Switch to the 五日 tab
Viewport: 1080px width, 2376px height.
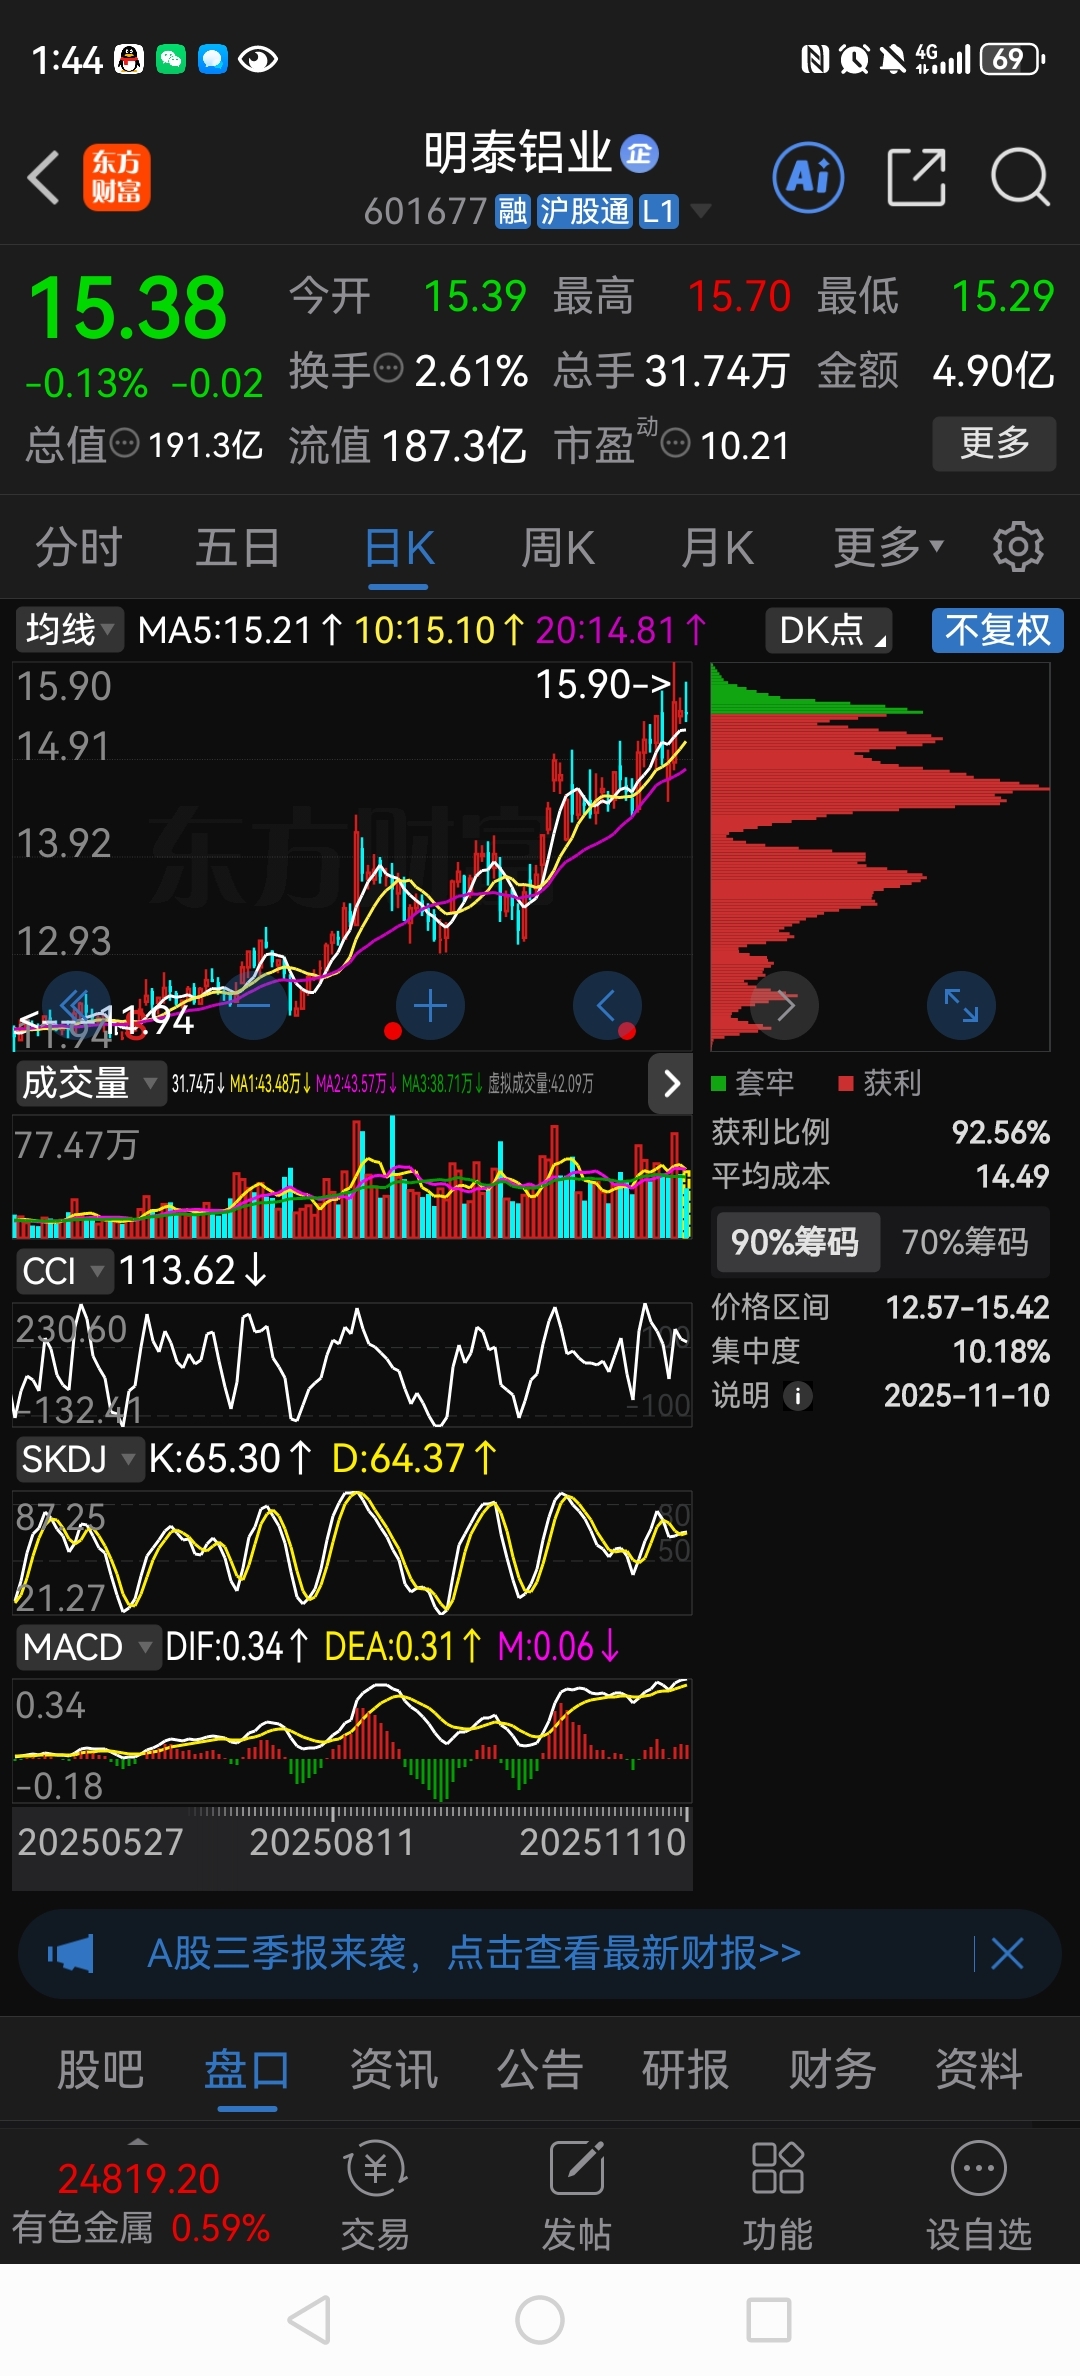[237, 547]
